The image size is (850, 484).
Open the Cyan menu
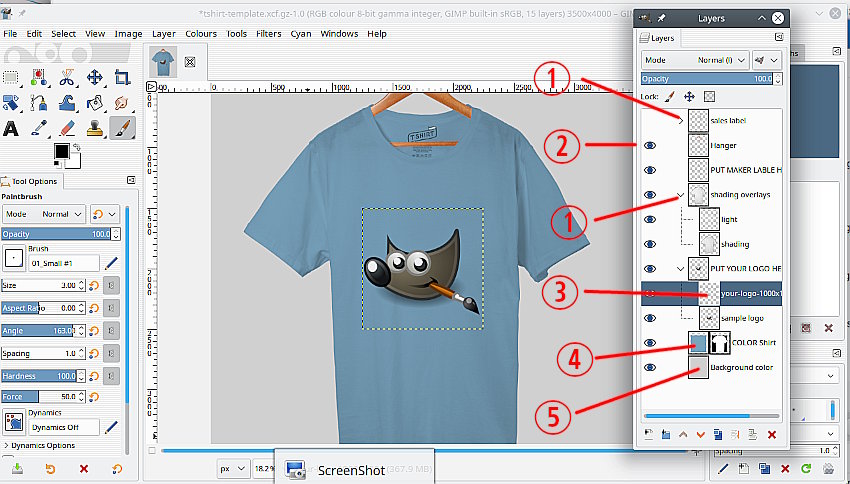(301, 34)
